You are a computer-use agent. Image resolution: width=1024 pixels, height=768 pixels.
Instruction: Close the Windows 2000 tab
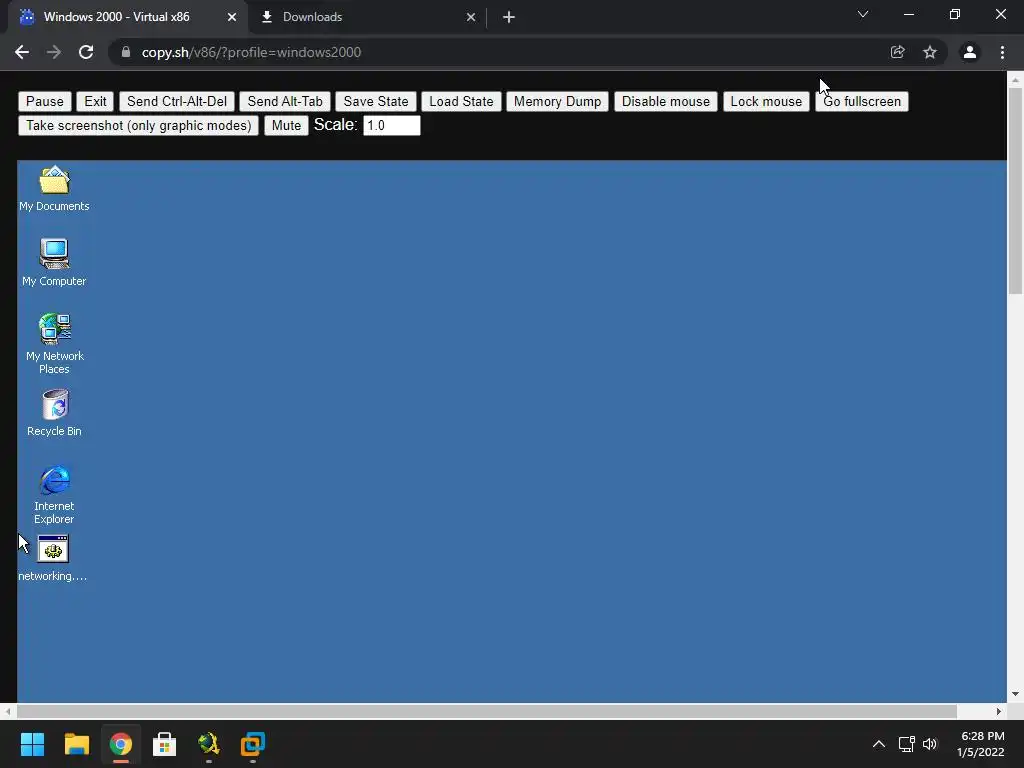pos(232,18)
